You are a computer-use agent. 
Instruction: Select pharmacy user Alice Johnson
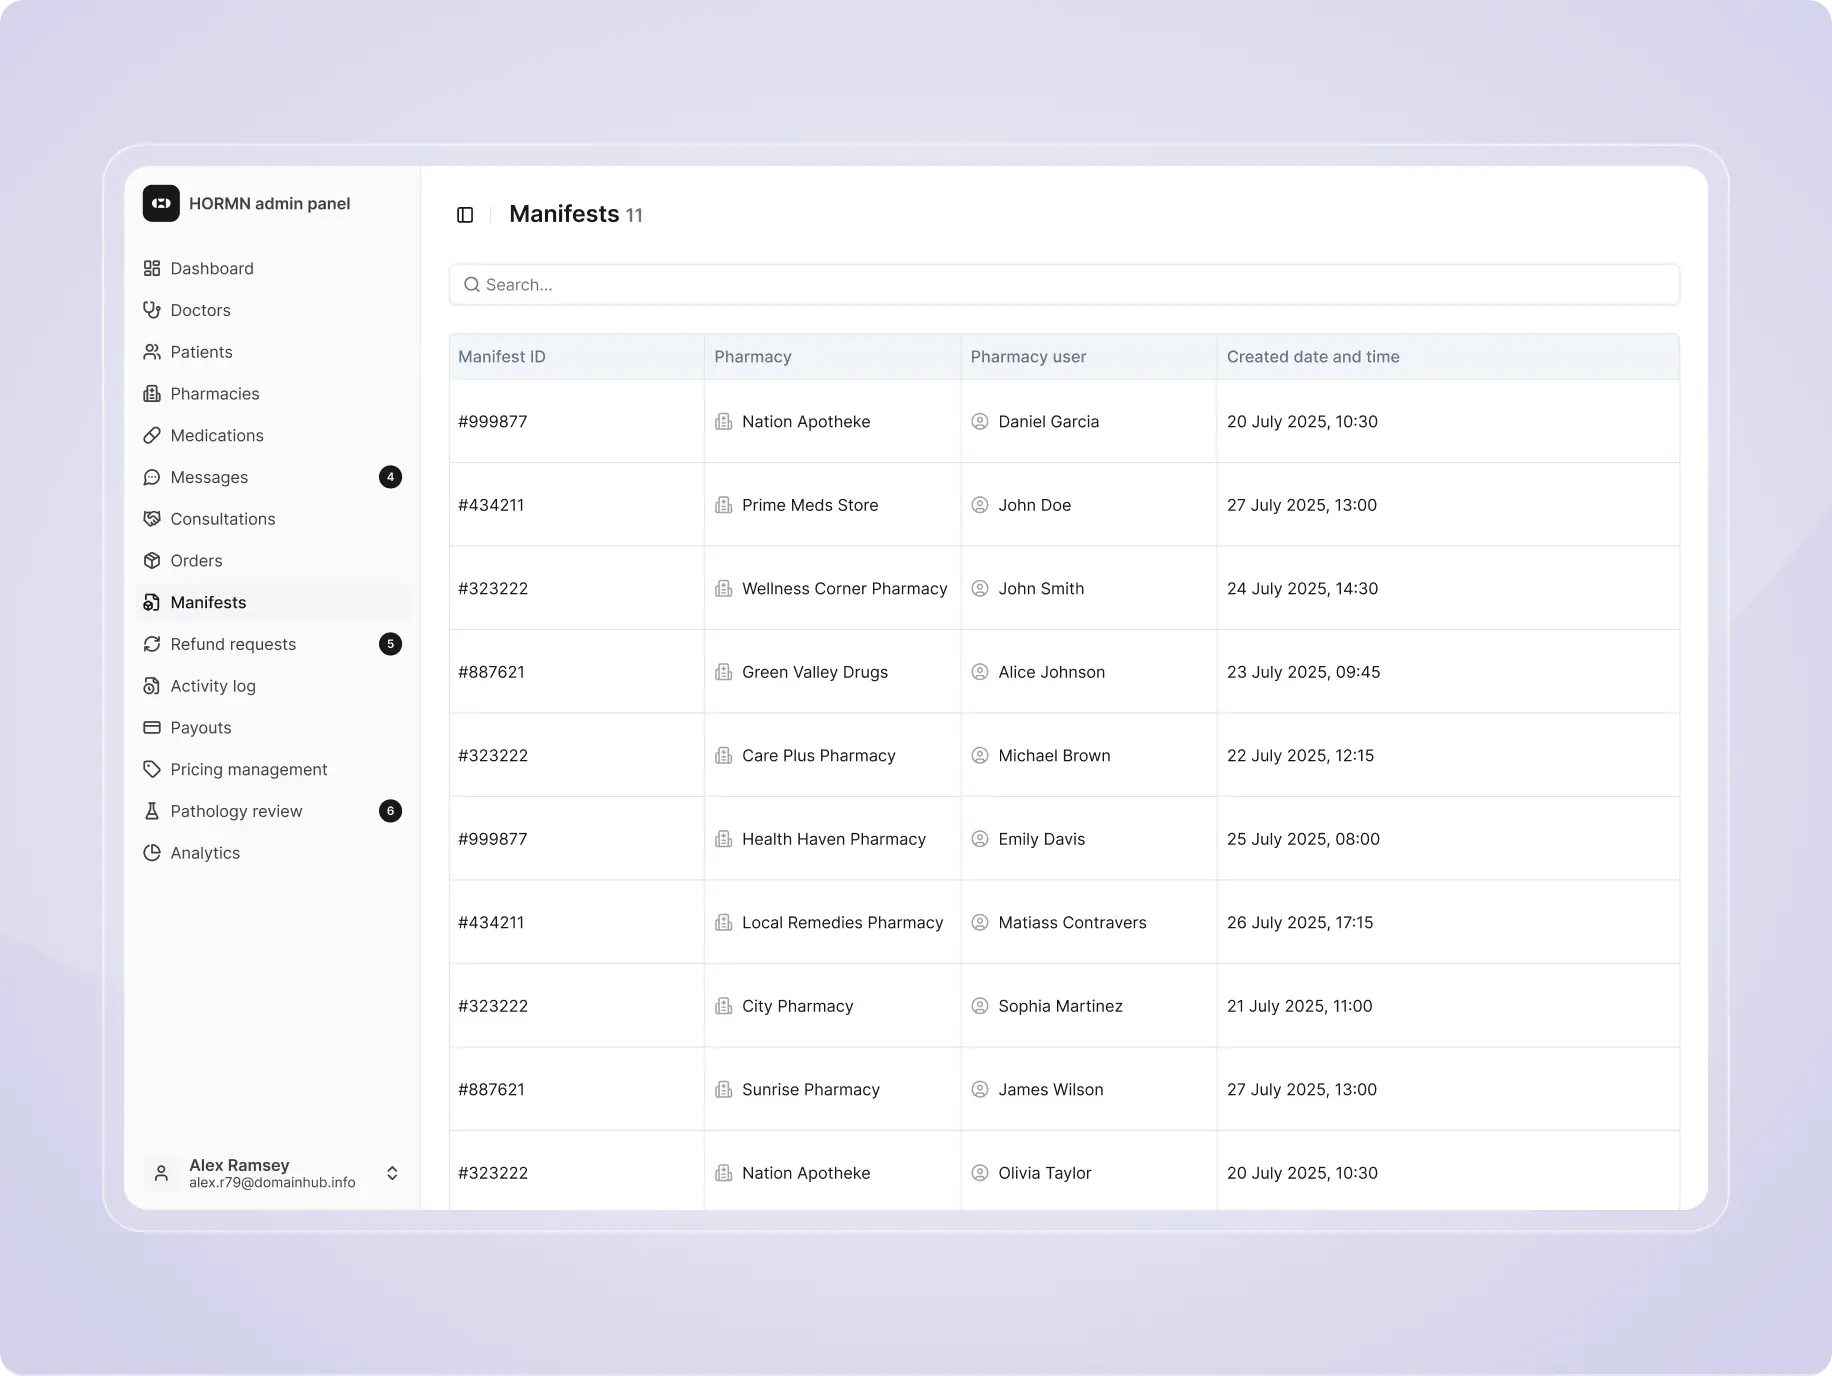[x=1051, y=673]
